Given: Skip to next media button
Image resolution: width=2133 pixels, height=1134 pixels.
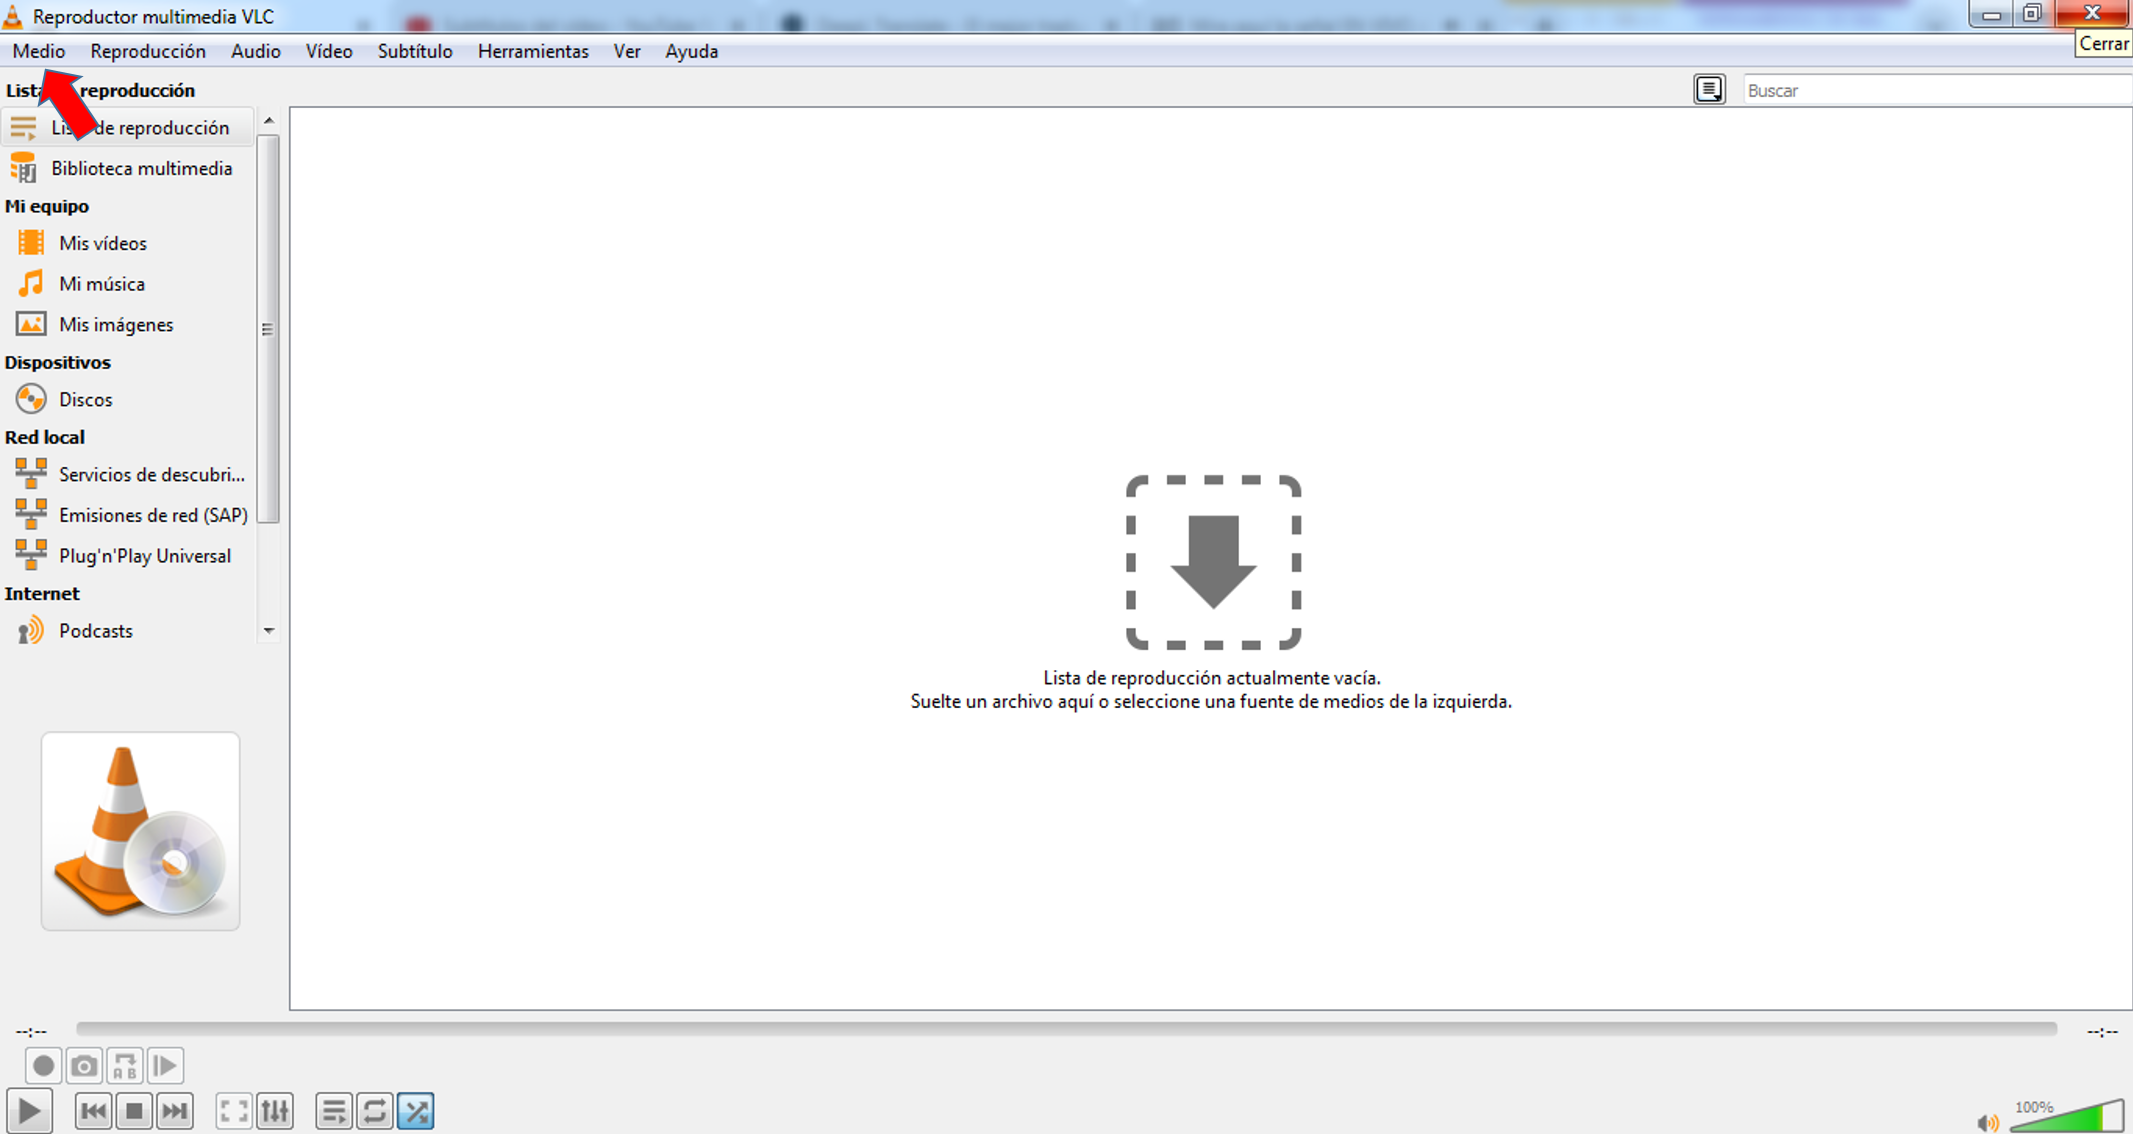Looking at the screenshot, I should pos(175,1111).
